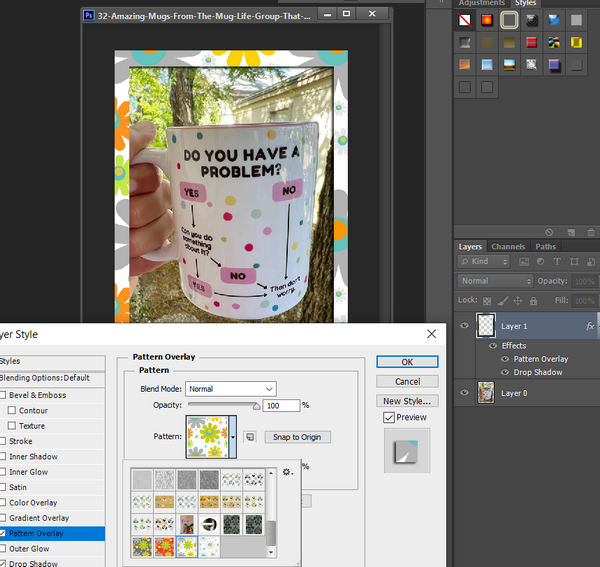
Task: Click the Opacity value field showing 100
Action: 281,406
